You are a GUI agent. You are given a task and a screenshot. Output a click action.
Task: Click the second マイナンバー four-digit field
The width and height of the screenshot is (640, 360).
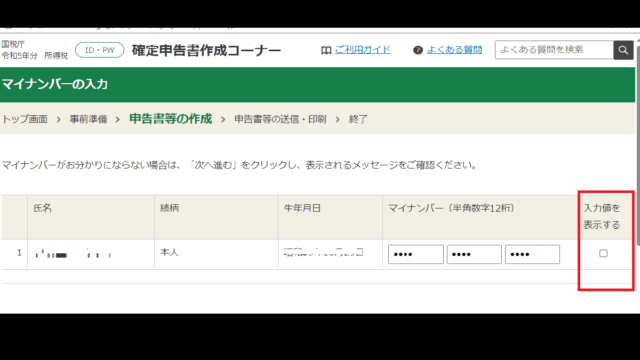click(474, 254)
